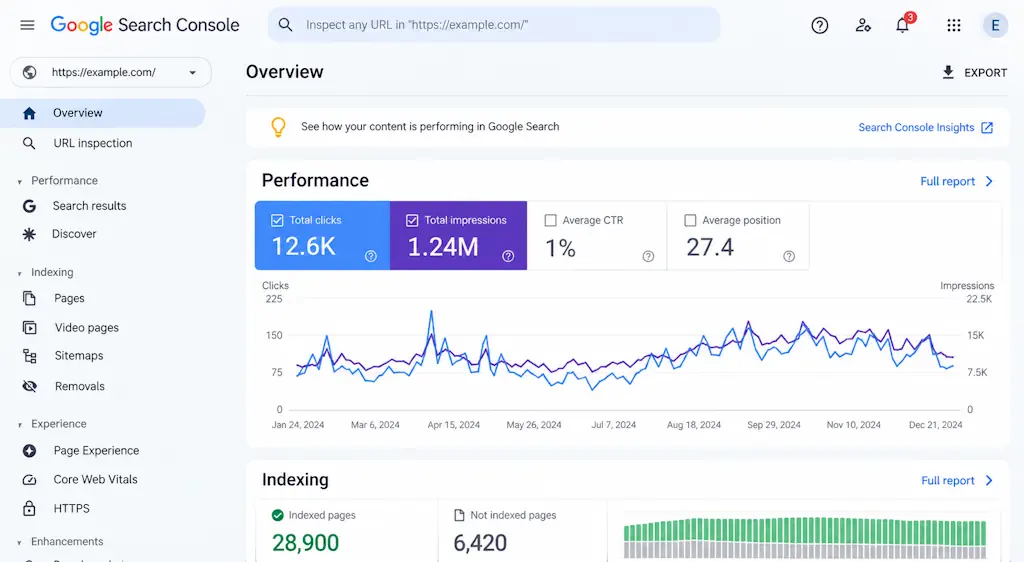Click inside the Inspect any URL field
This screenshot has width=1024, height=562.
click(x=494, y=25)
